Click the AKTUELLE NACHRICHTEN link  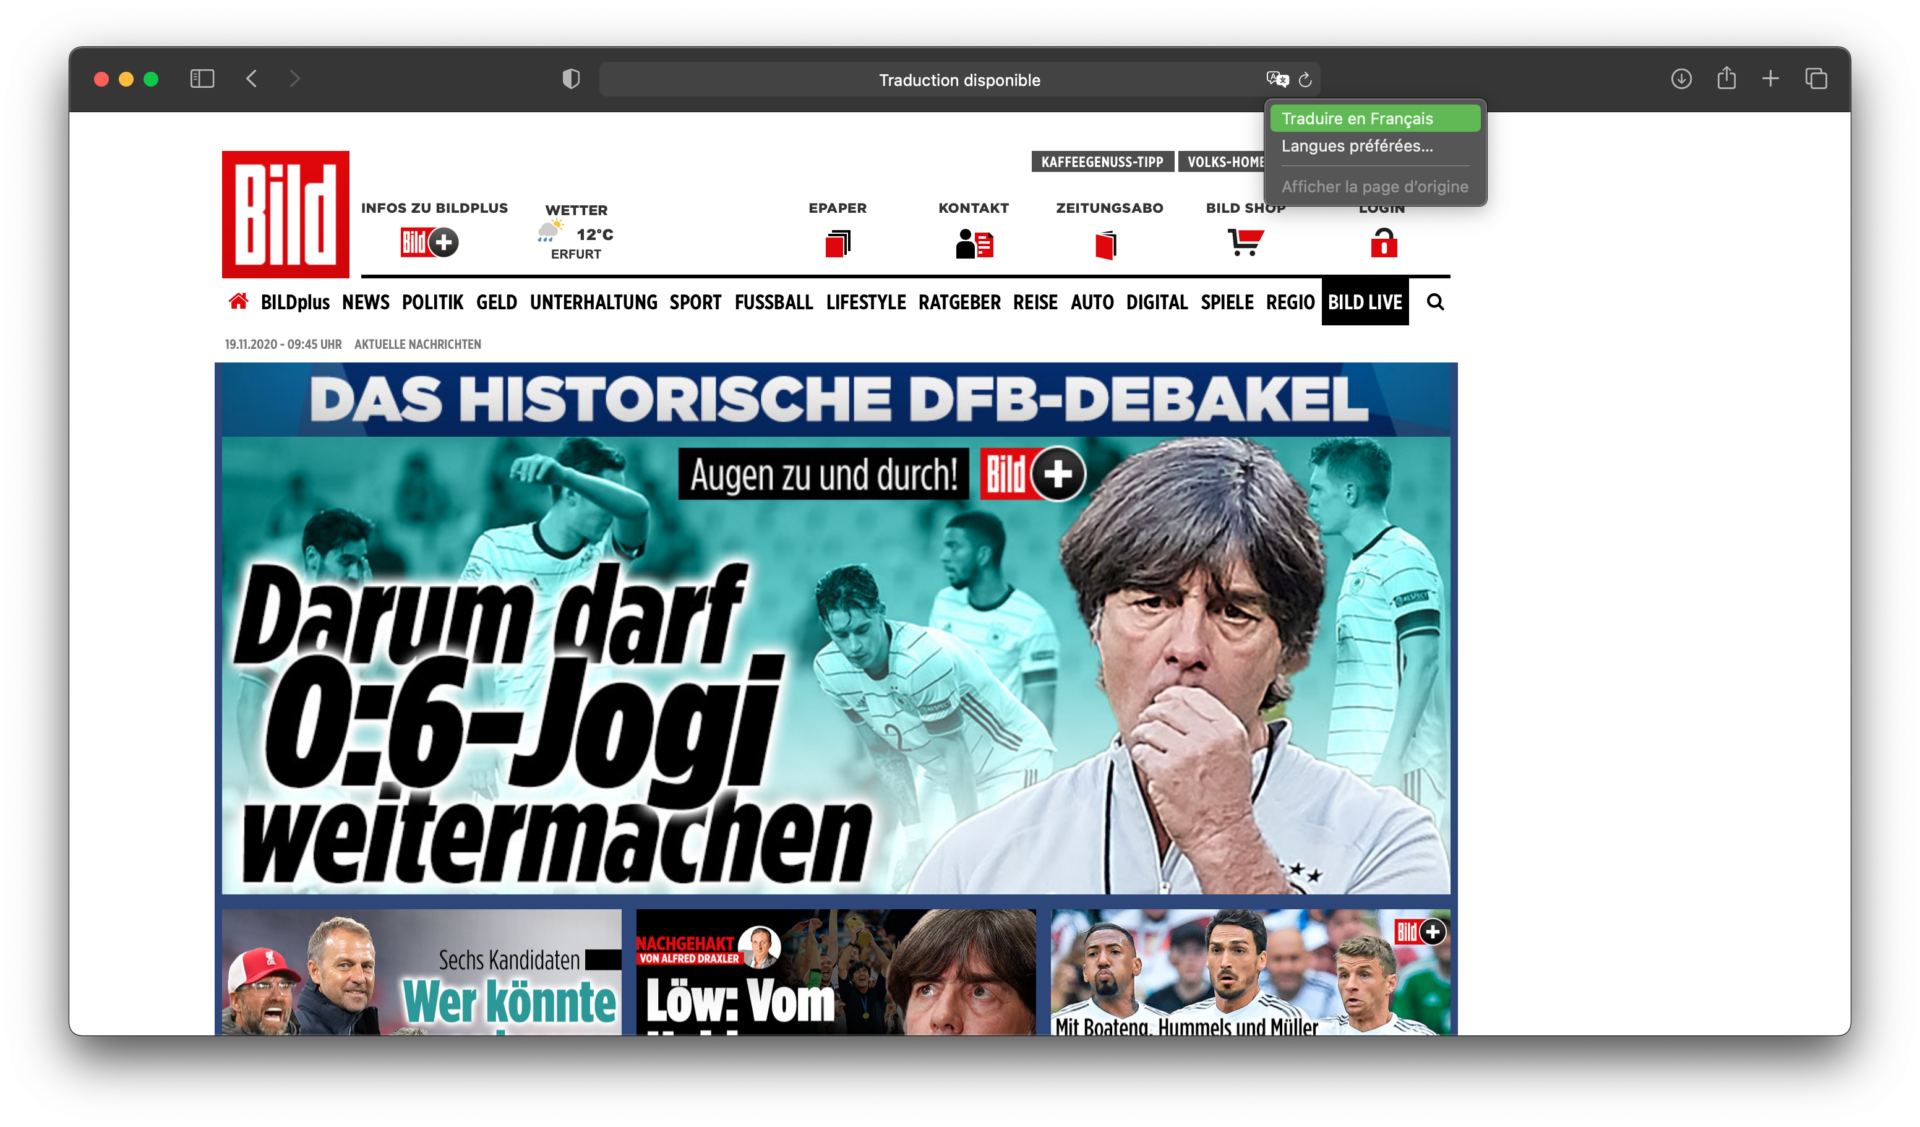coord(418,344)
